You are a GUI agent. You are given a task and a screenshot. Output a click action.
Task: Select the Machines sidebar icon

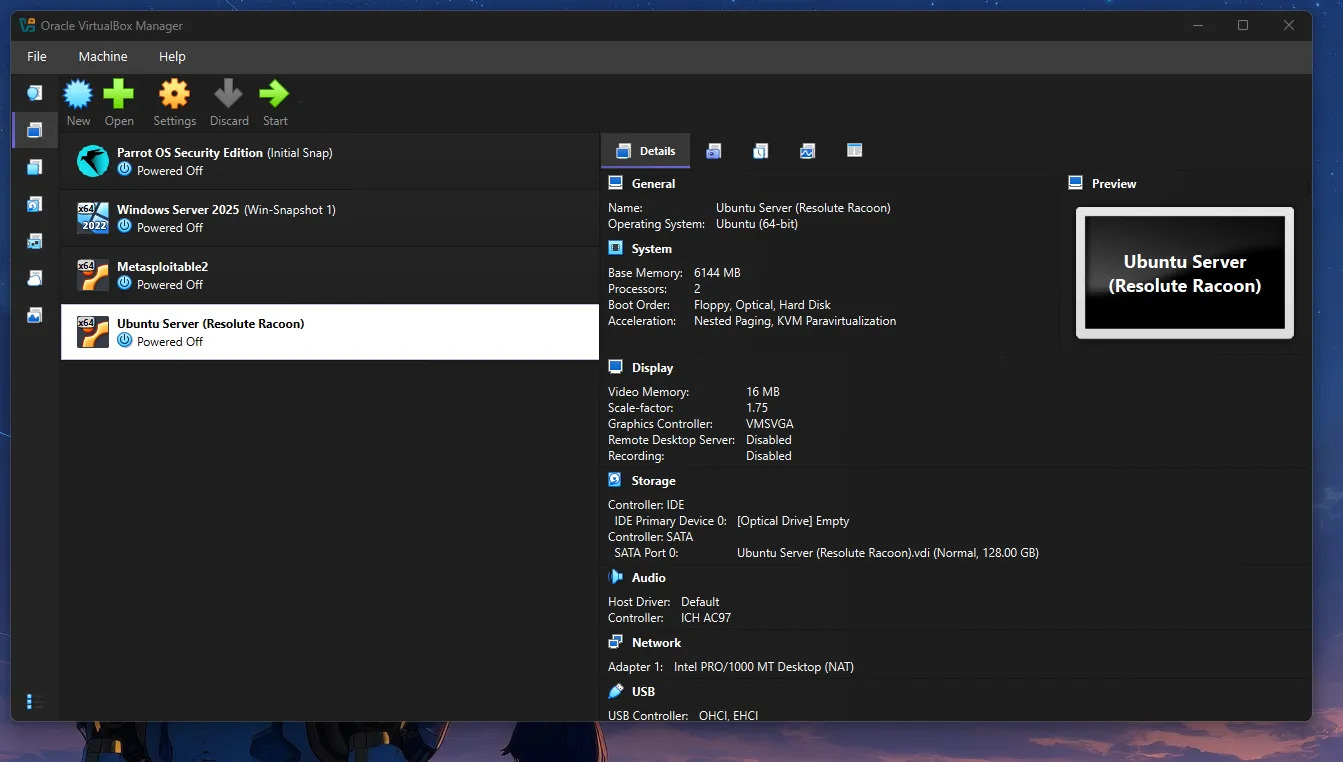[35, 130]
